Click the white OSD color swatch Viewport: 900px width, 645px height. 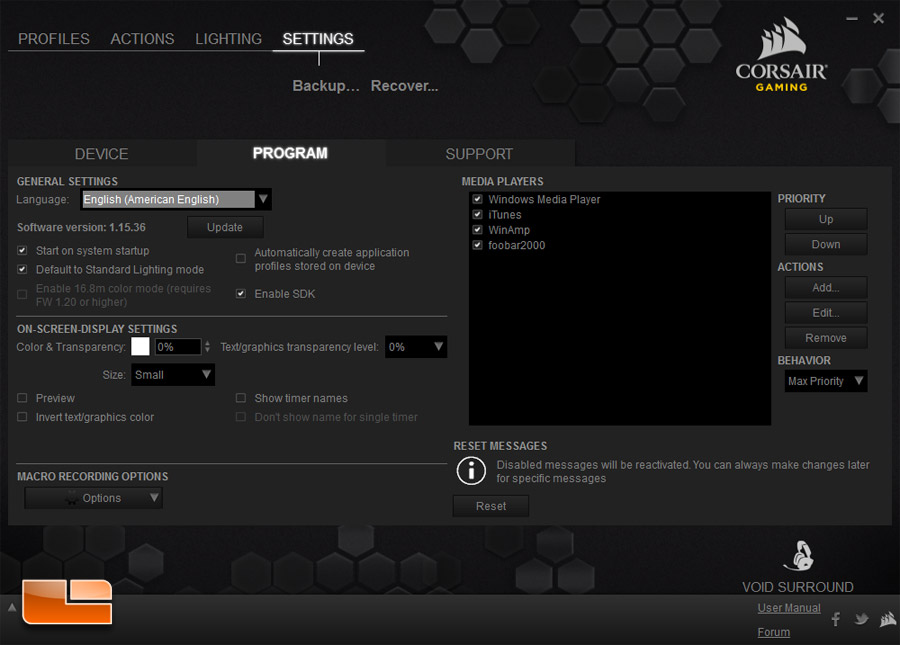coord(140,347)
